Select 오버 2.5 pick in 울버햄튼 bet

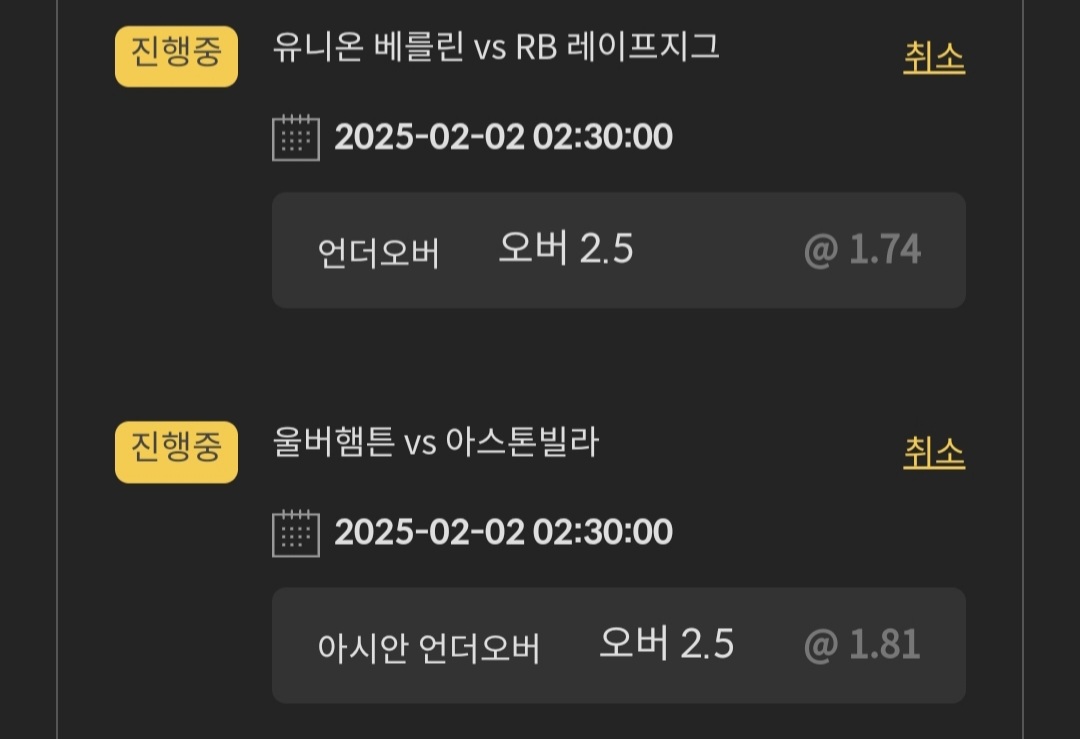[x=666, y=644]
